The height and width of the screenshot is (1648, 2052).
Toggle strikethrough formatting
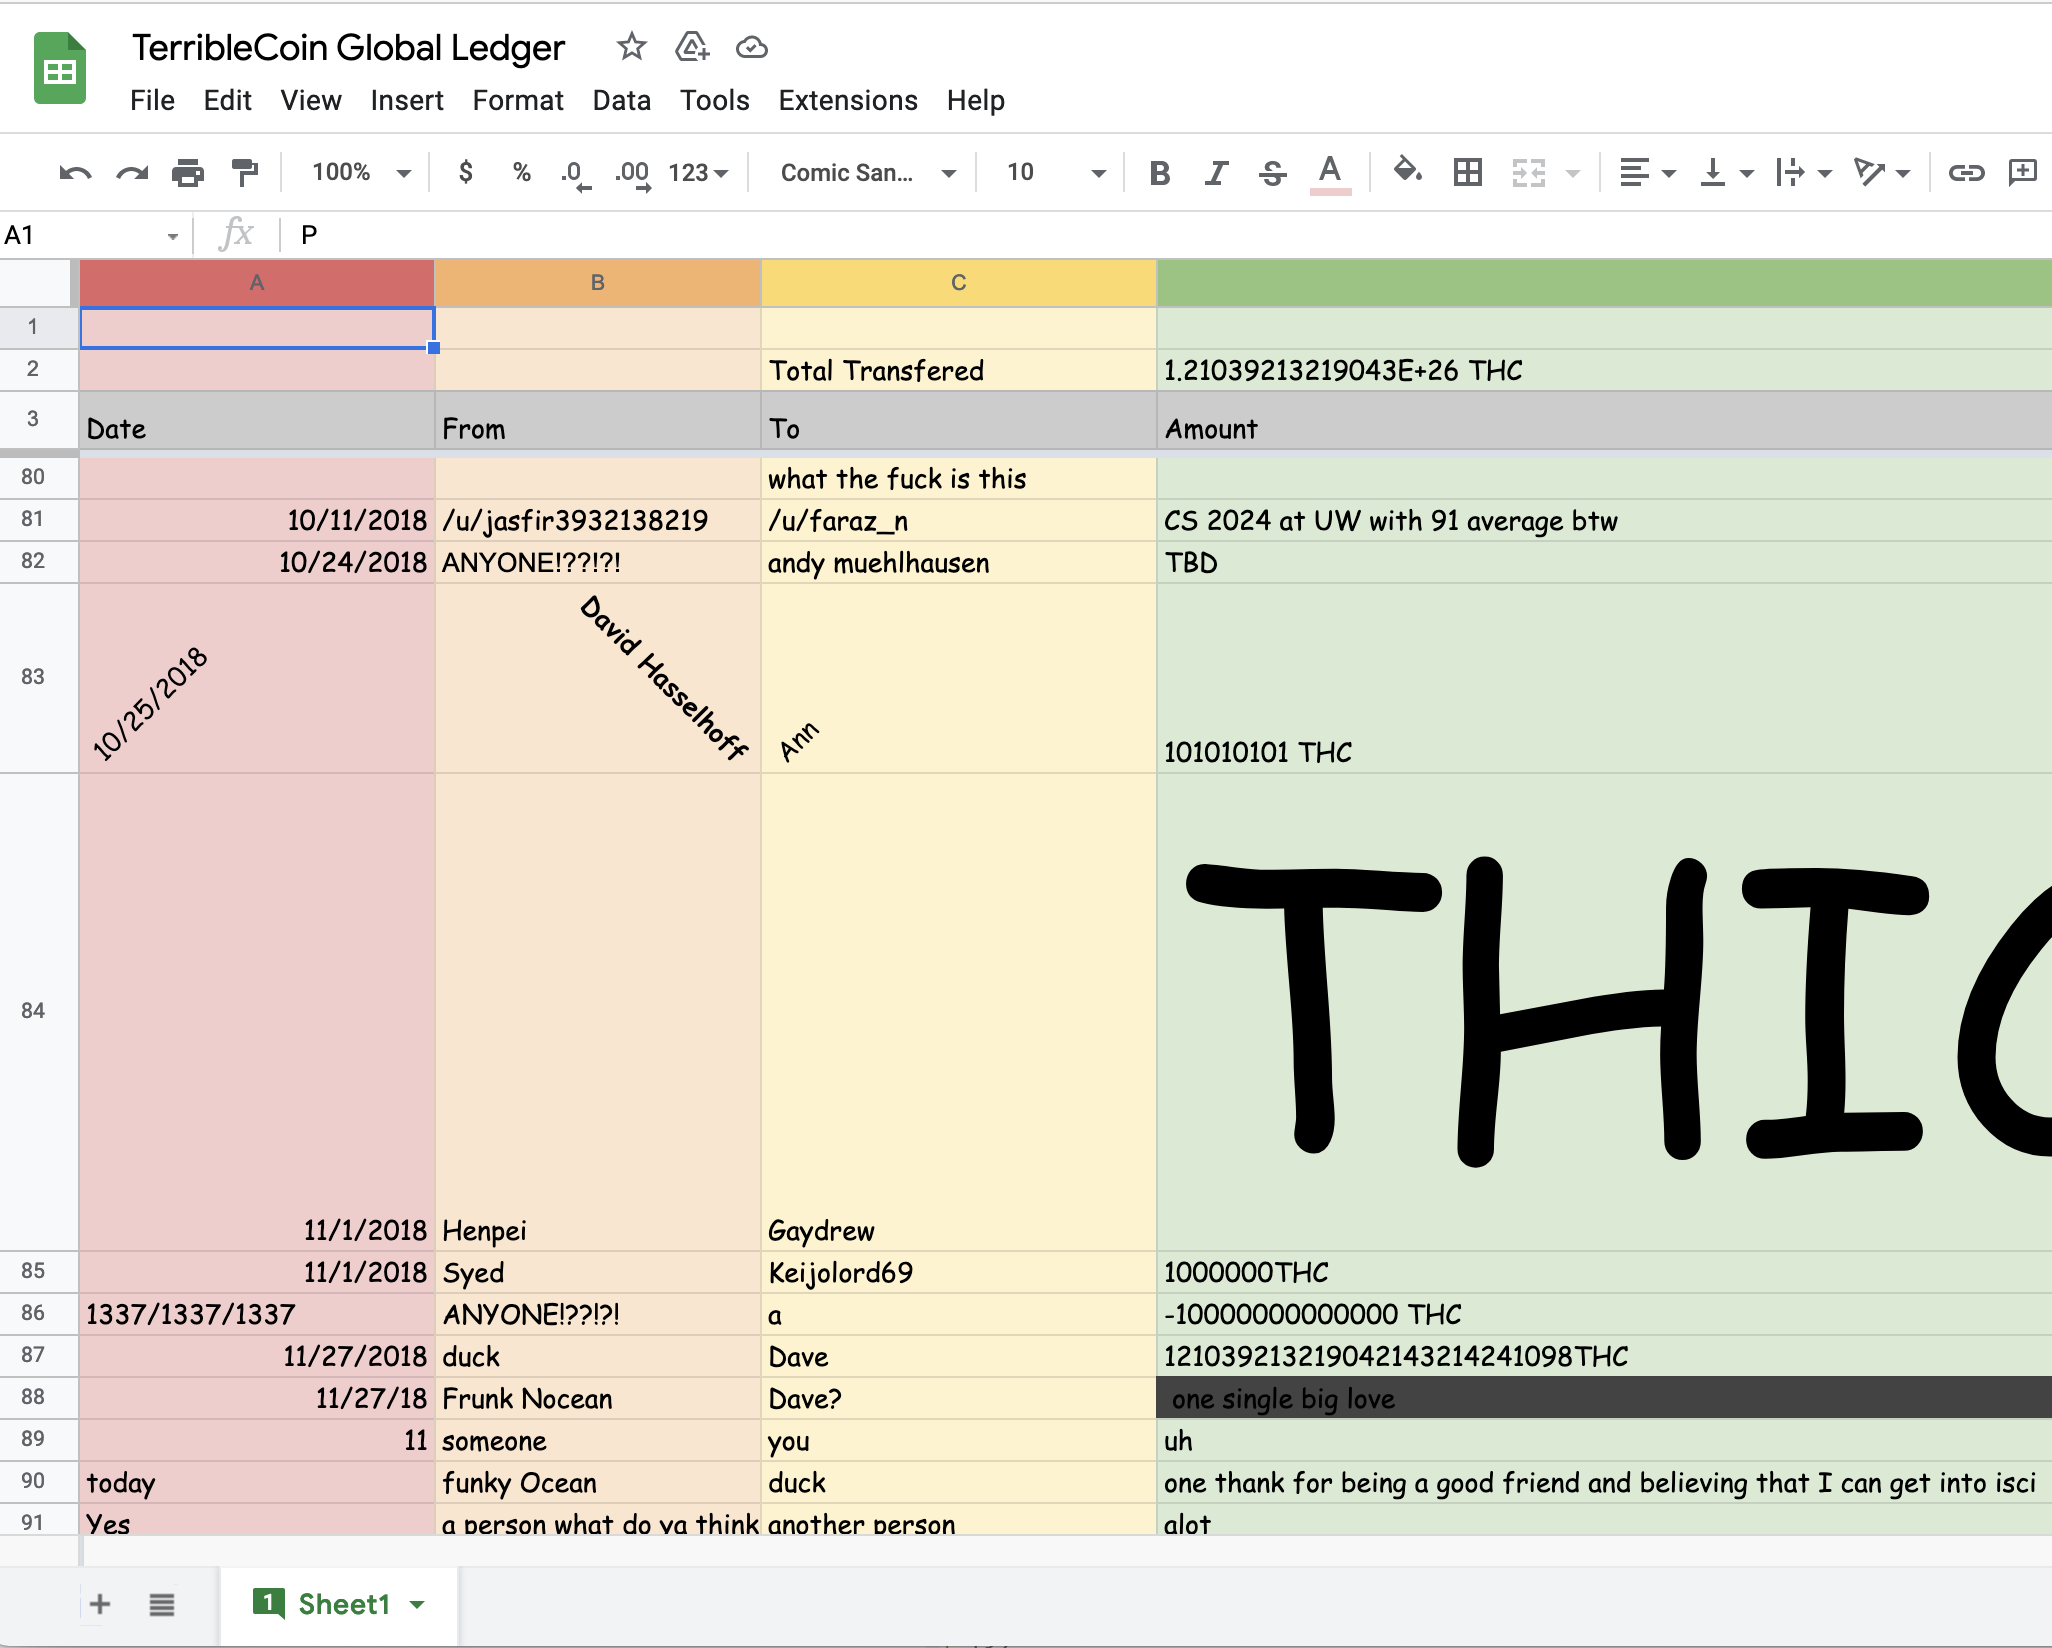coord(1272,173)
